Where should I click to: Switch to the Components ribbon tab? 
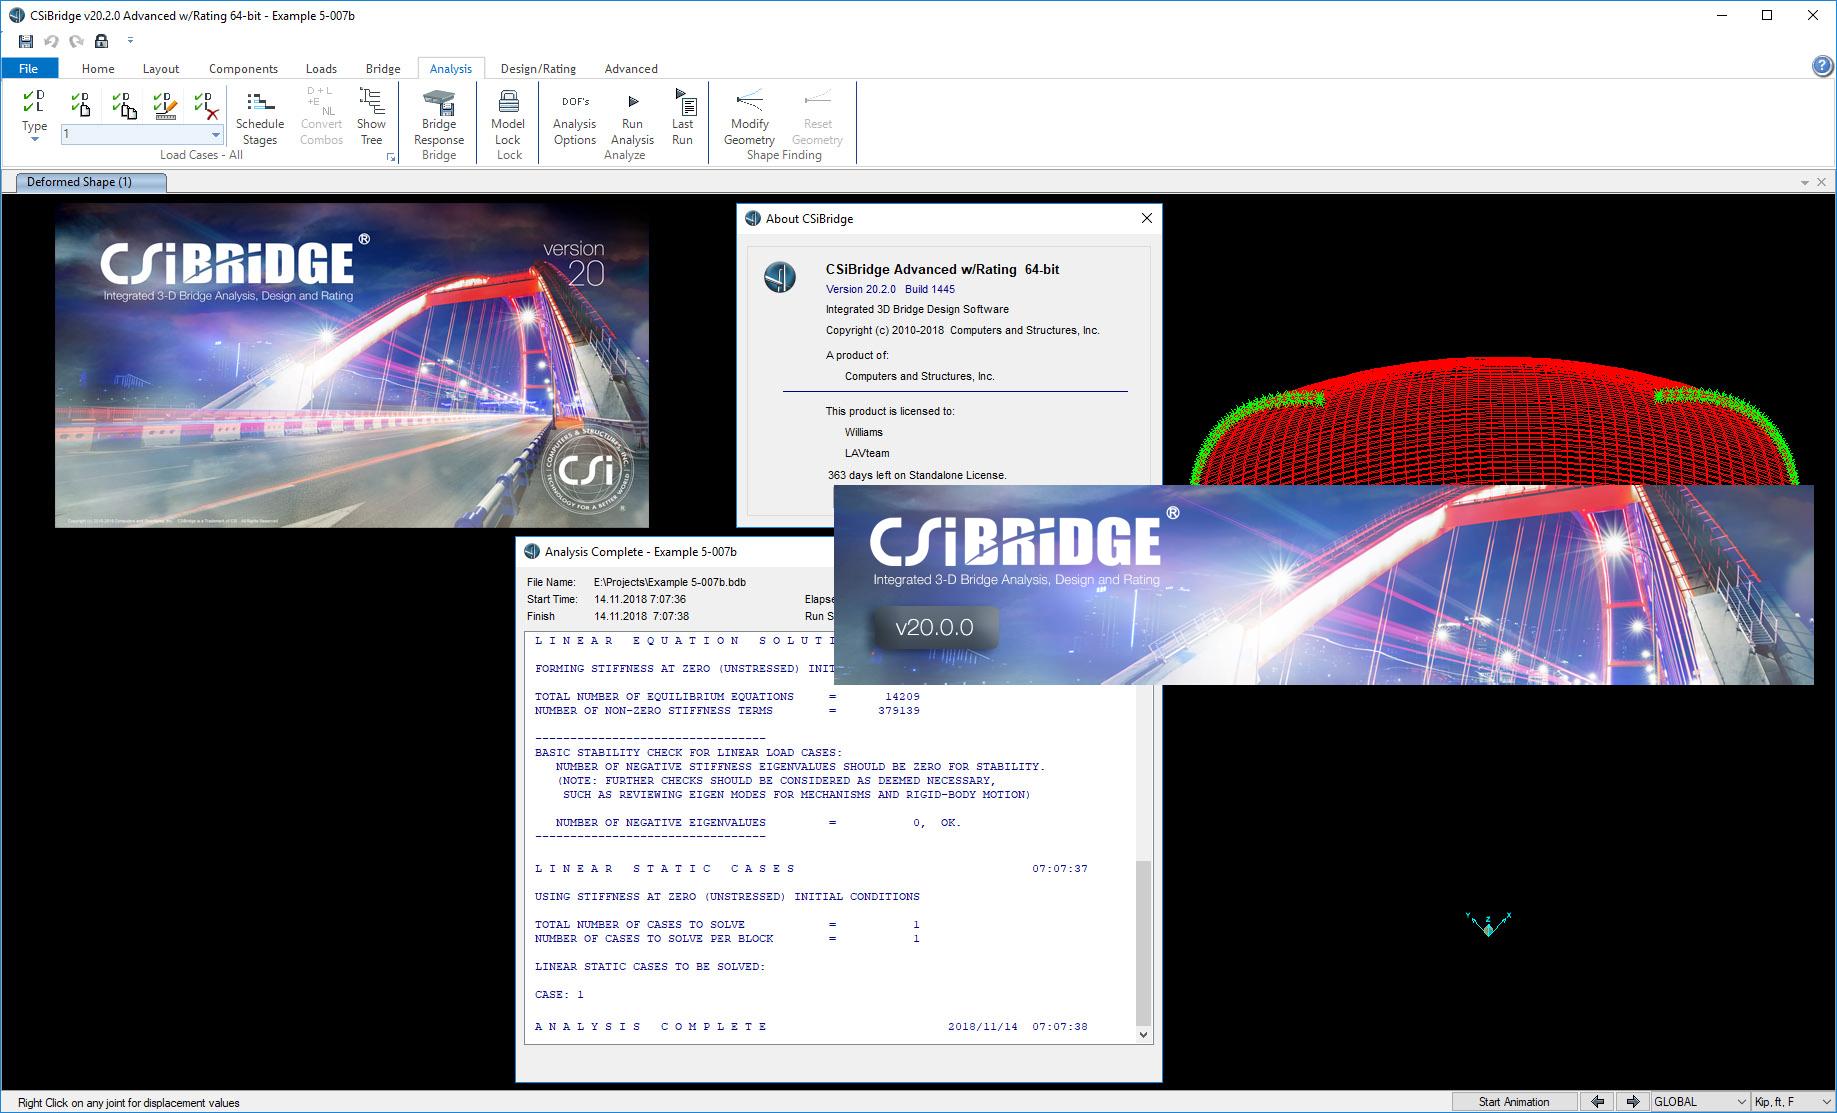243,68
